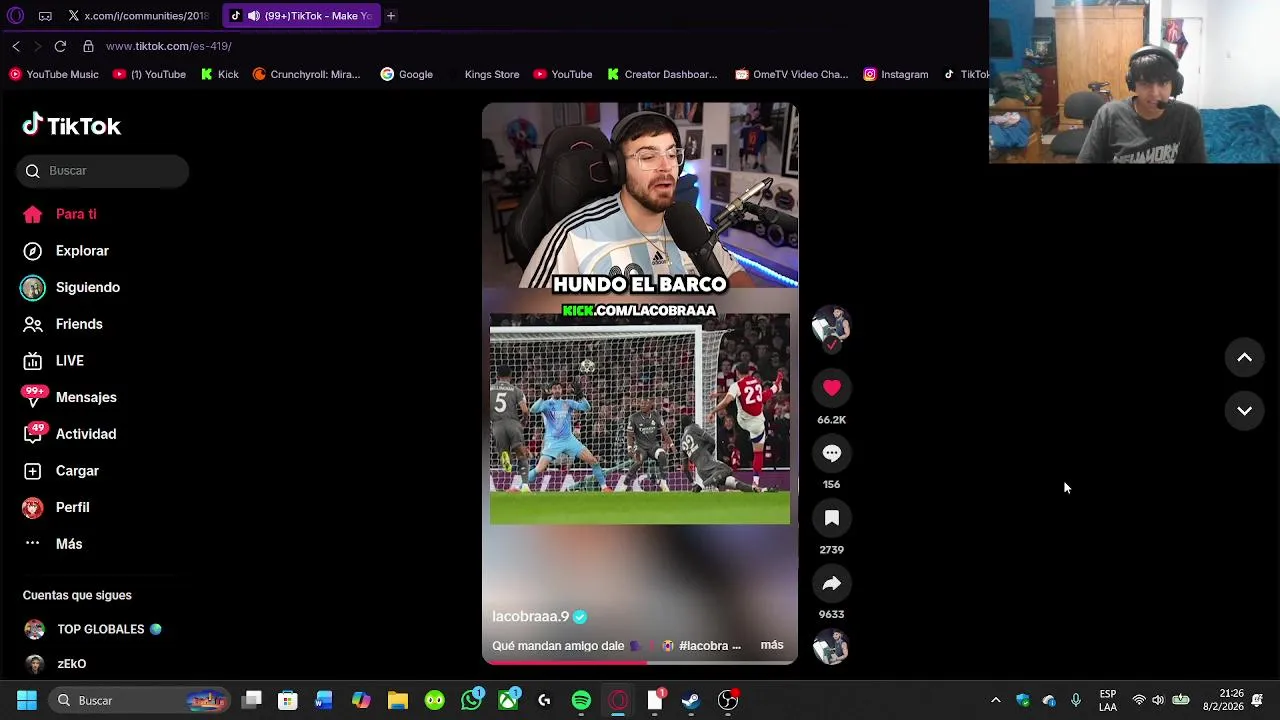The image size is (1280, 720).
Task: Open WhatsApp from the taskbar
Action: pos(471,700)
